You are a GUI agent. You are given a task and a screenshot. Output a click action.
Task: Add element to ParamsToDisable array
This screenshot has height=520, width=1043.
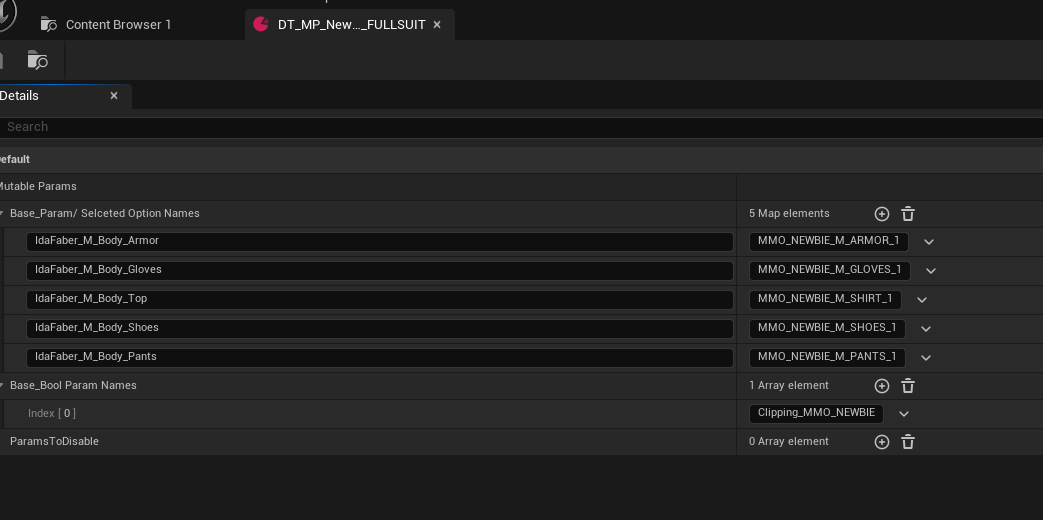(881, 442)
